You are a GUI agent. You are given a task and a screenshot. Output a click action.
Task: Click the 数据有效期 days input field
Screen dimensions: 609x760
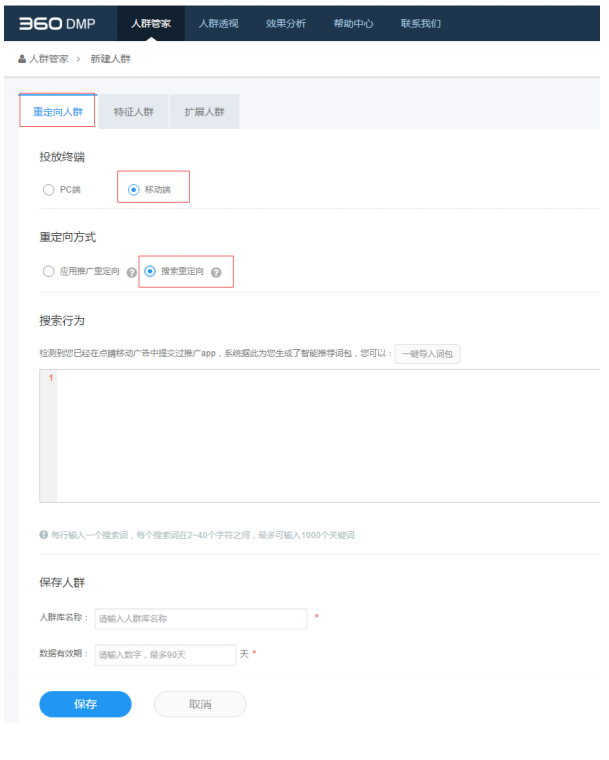click(x=165, y=655)
